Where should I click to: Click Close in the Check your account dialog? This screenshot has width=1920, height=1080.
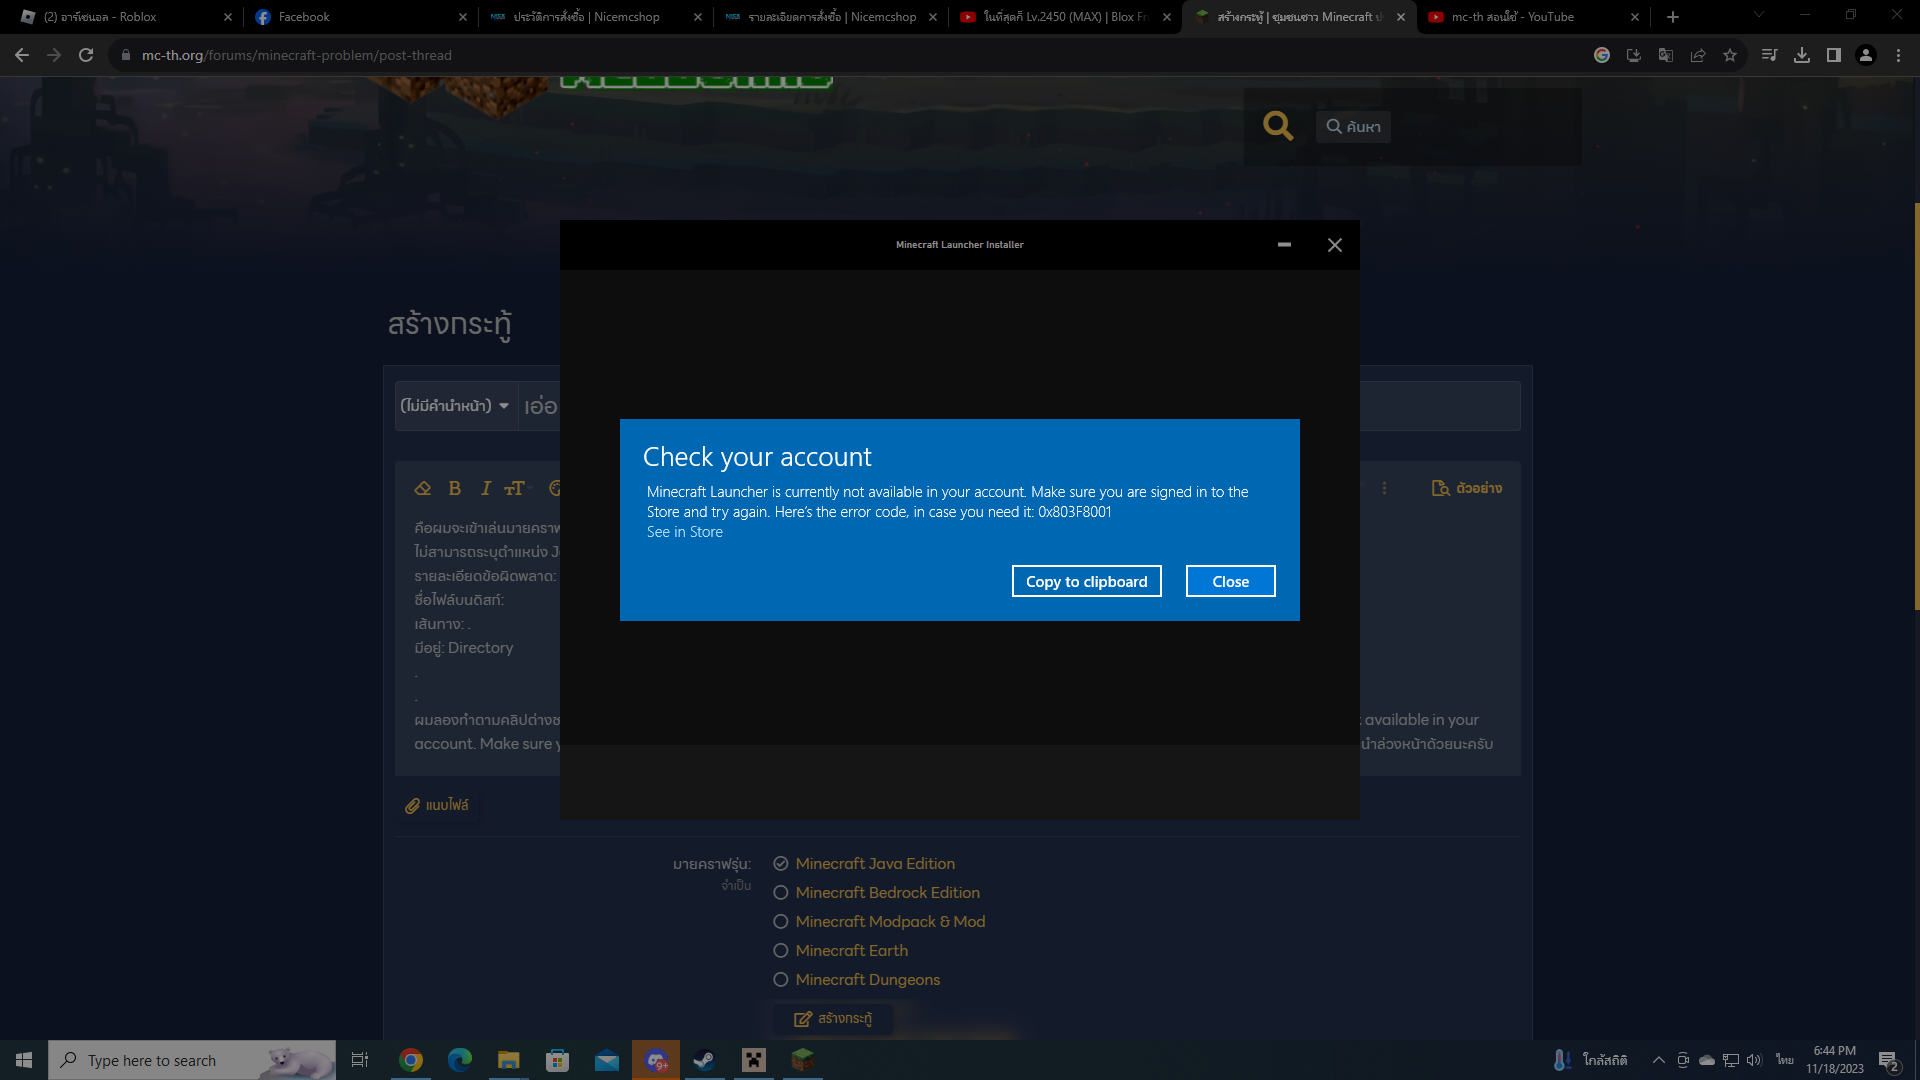point(1231,581)
